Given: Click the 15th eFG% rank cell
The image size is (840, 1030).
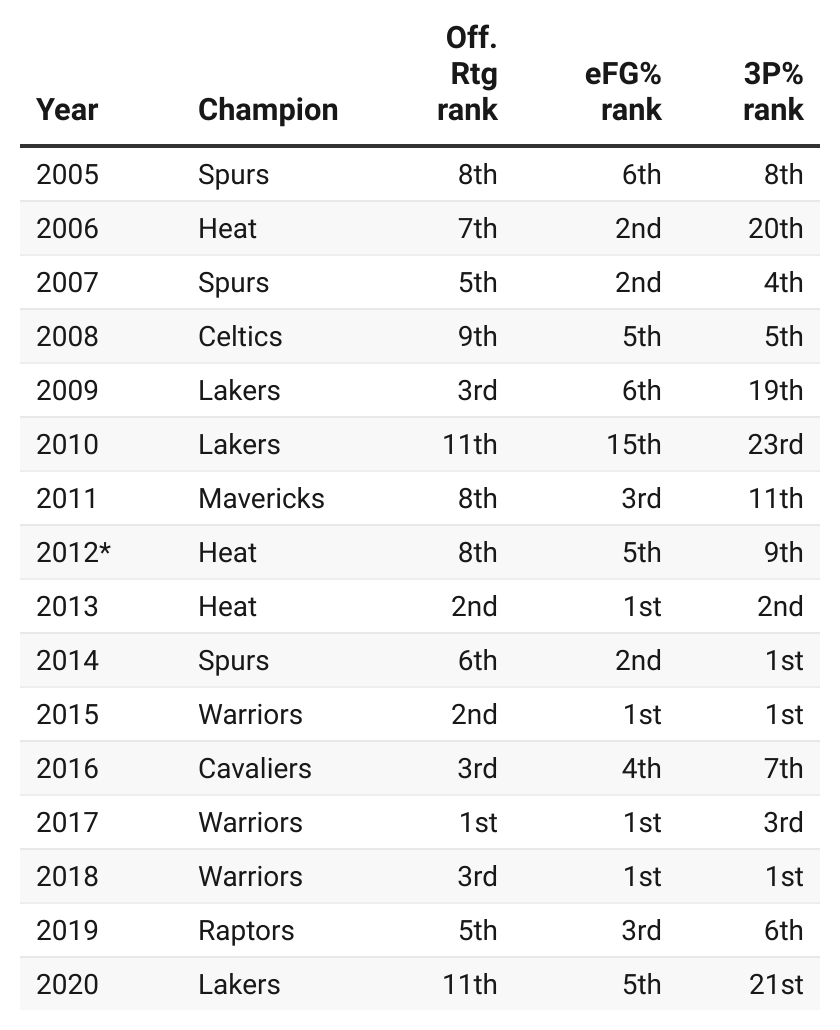Looking at the screenshot, I should [633, 444].
